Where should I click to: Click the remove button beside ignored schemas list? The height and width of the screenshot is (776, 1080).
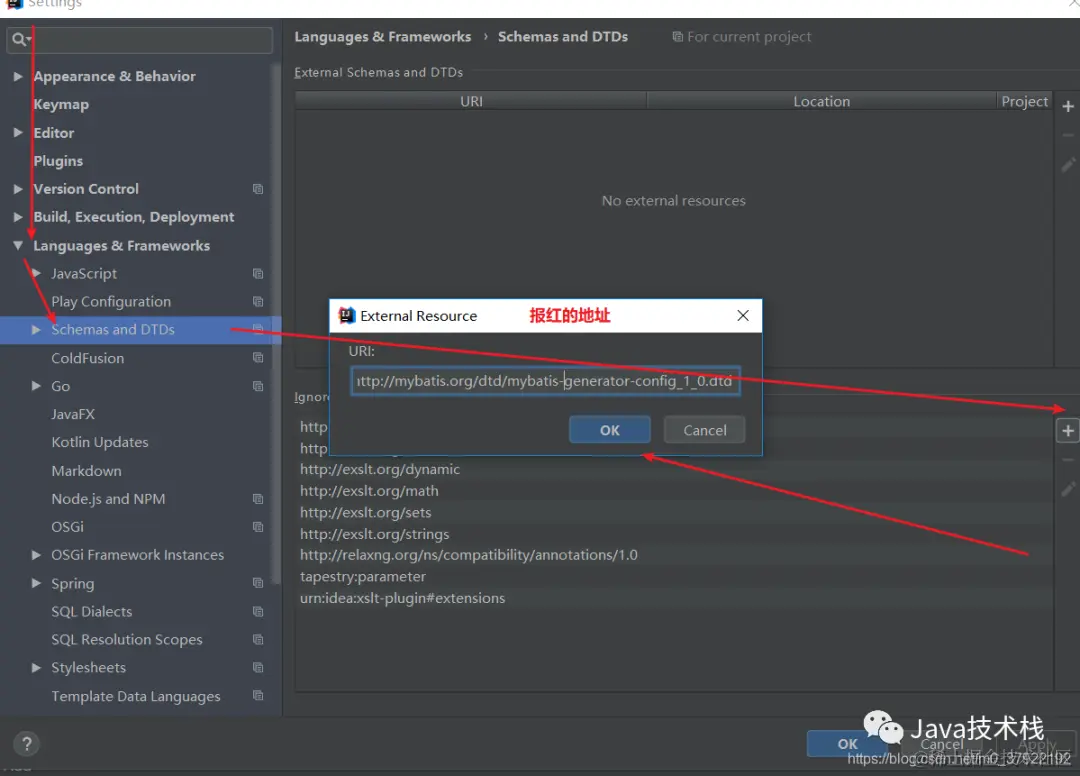click(1068, 460)
